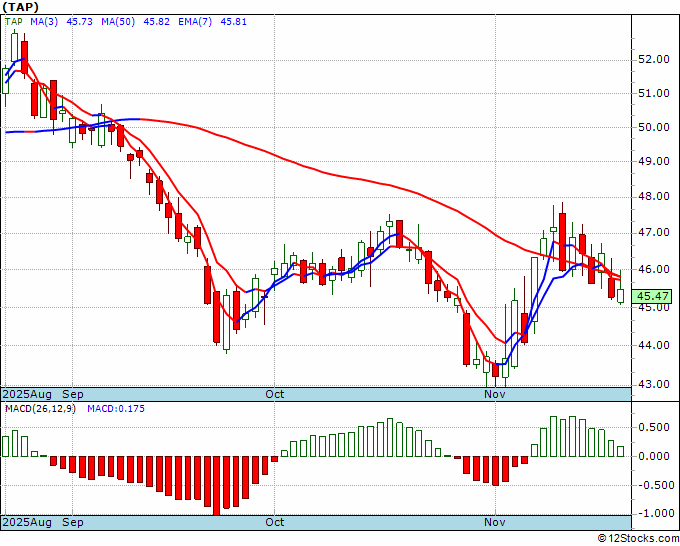The width and height of the screenshot is (680, 546).
Task: Click the 43.00 price axis label
Action: click(654, 384)
